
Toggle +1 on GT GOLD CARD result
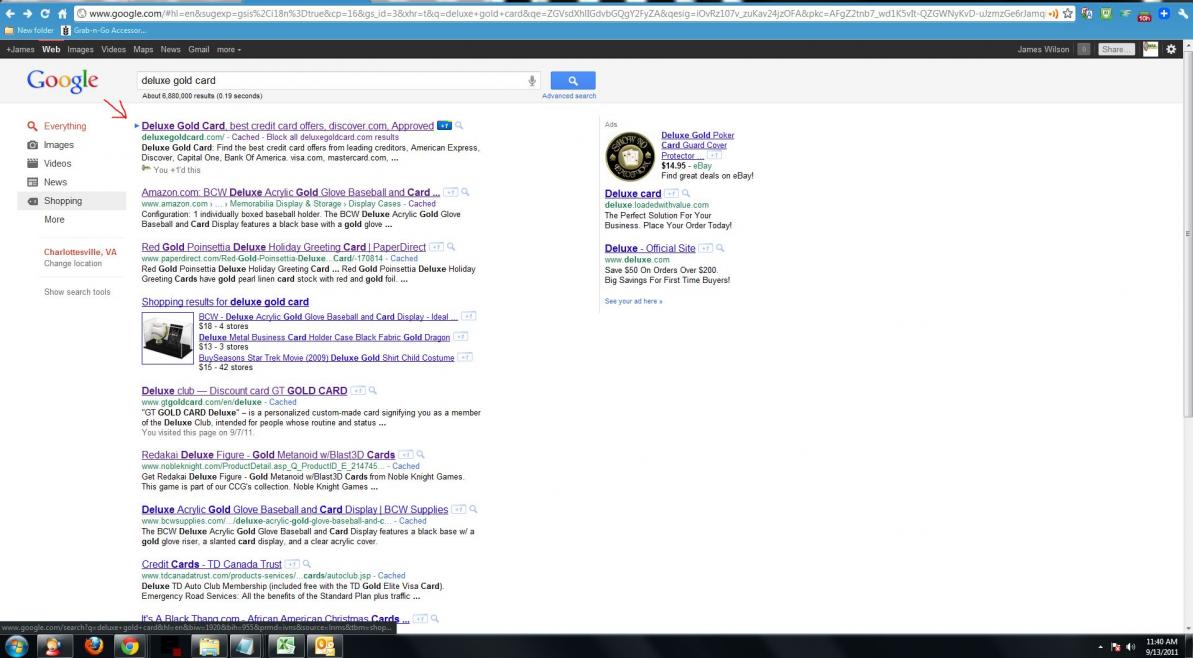coord(358,390)
